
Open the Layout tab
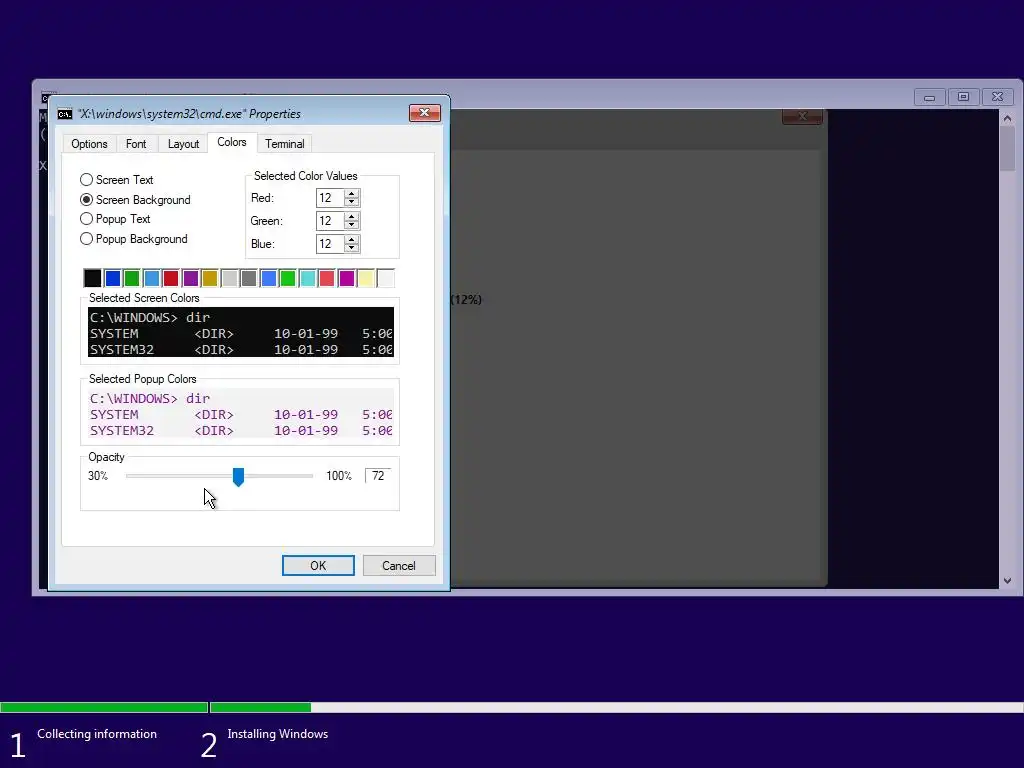tap(183, 144)
